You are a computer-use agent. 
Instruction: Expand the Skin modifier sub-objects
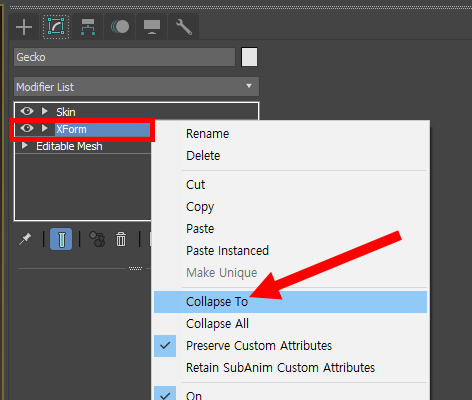click(x=44, y=111)
